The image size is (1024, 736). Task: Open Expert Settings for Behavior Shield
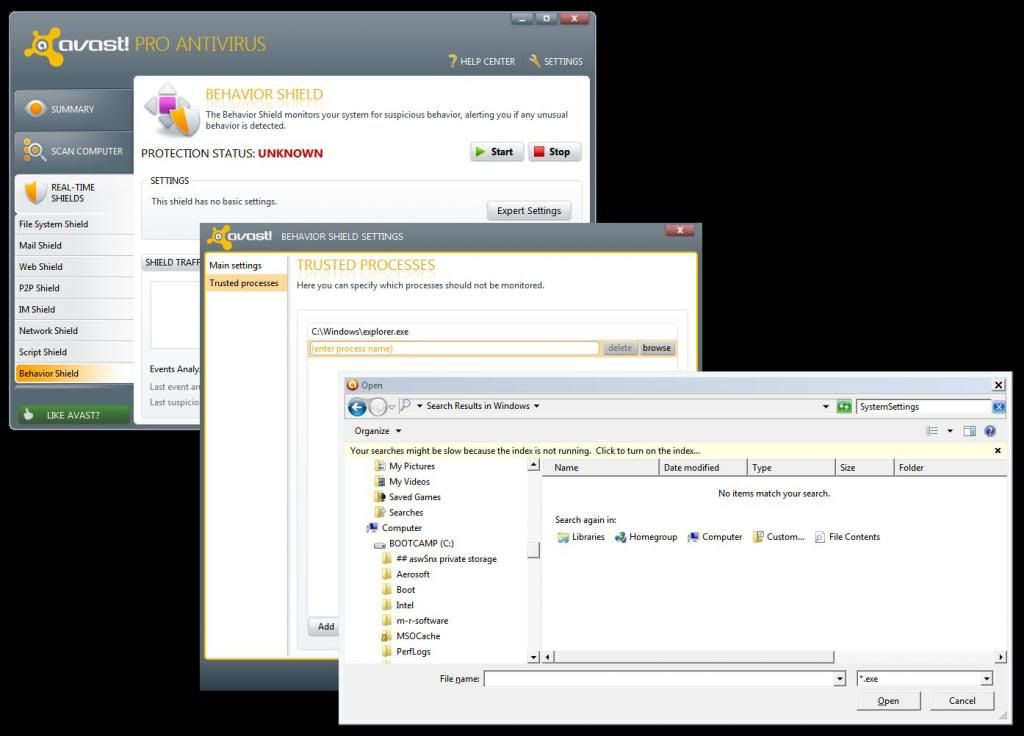(529, 210)
